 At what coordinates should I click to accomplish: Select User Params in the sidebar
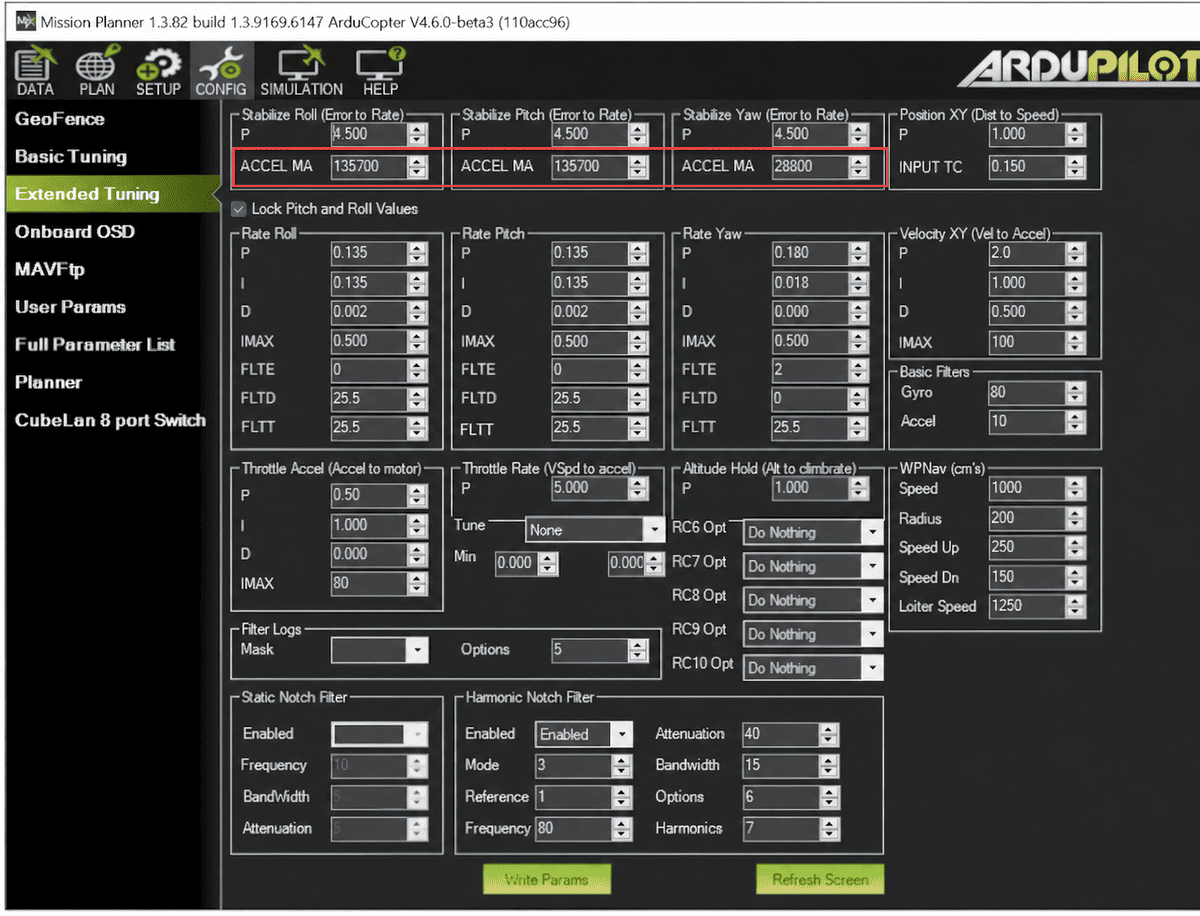(70, 307)
